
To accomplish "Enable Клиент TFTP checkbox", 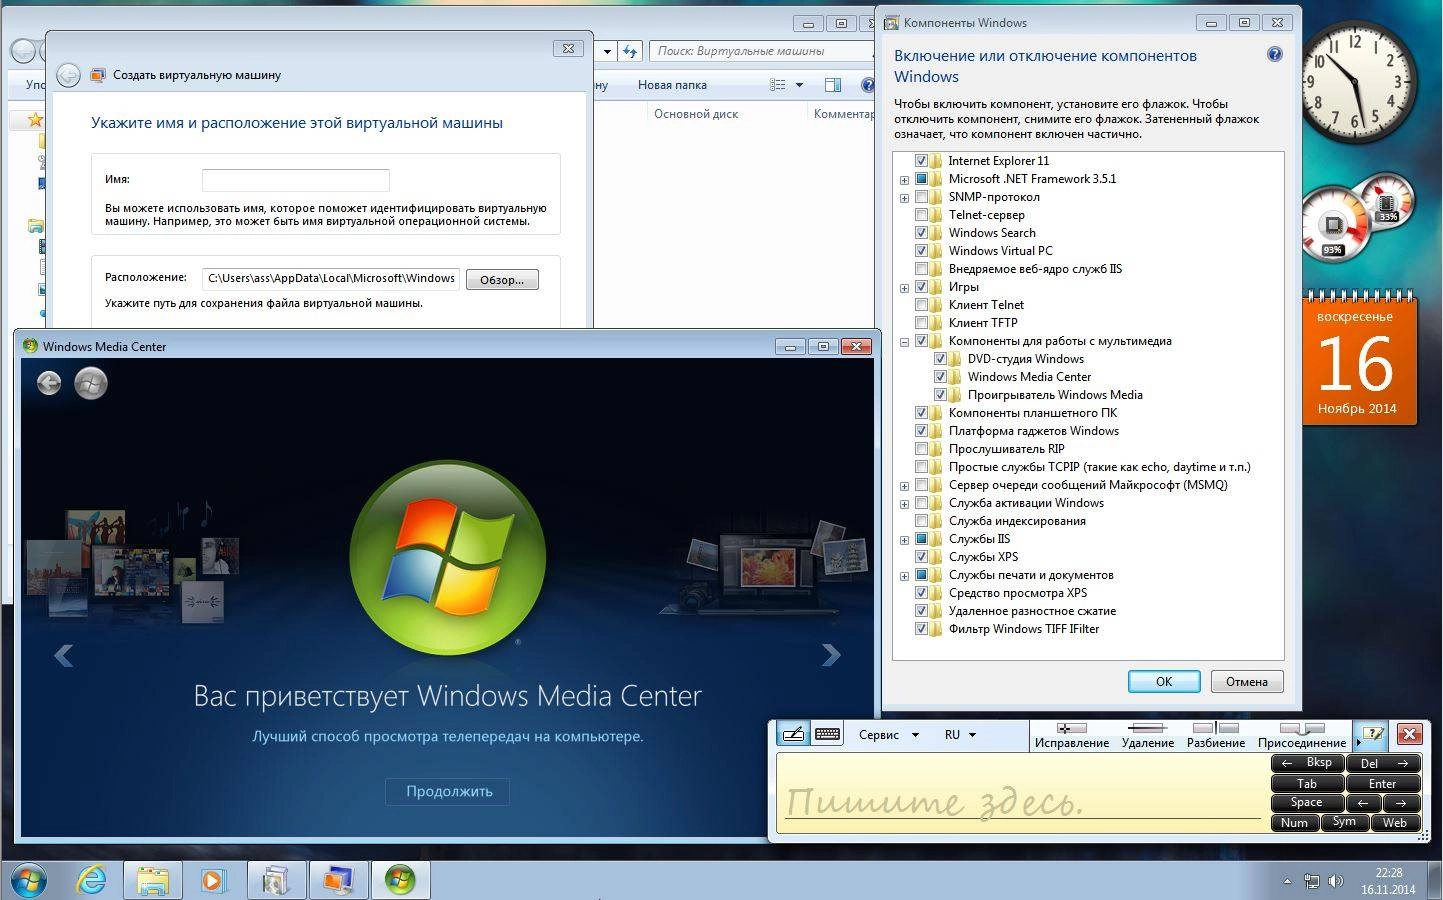I will click(922, 323).
